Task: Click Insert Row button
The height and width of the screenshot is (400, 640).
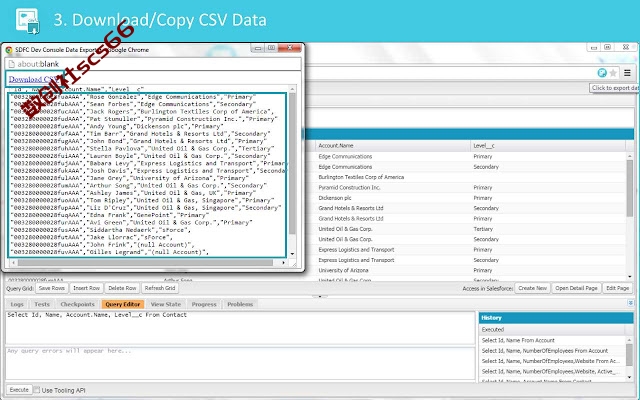Action: pos(86,288)
